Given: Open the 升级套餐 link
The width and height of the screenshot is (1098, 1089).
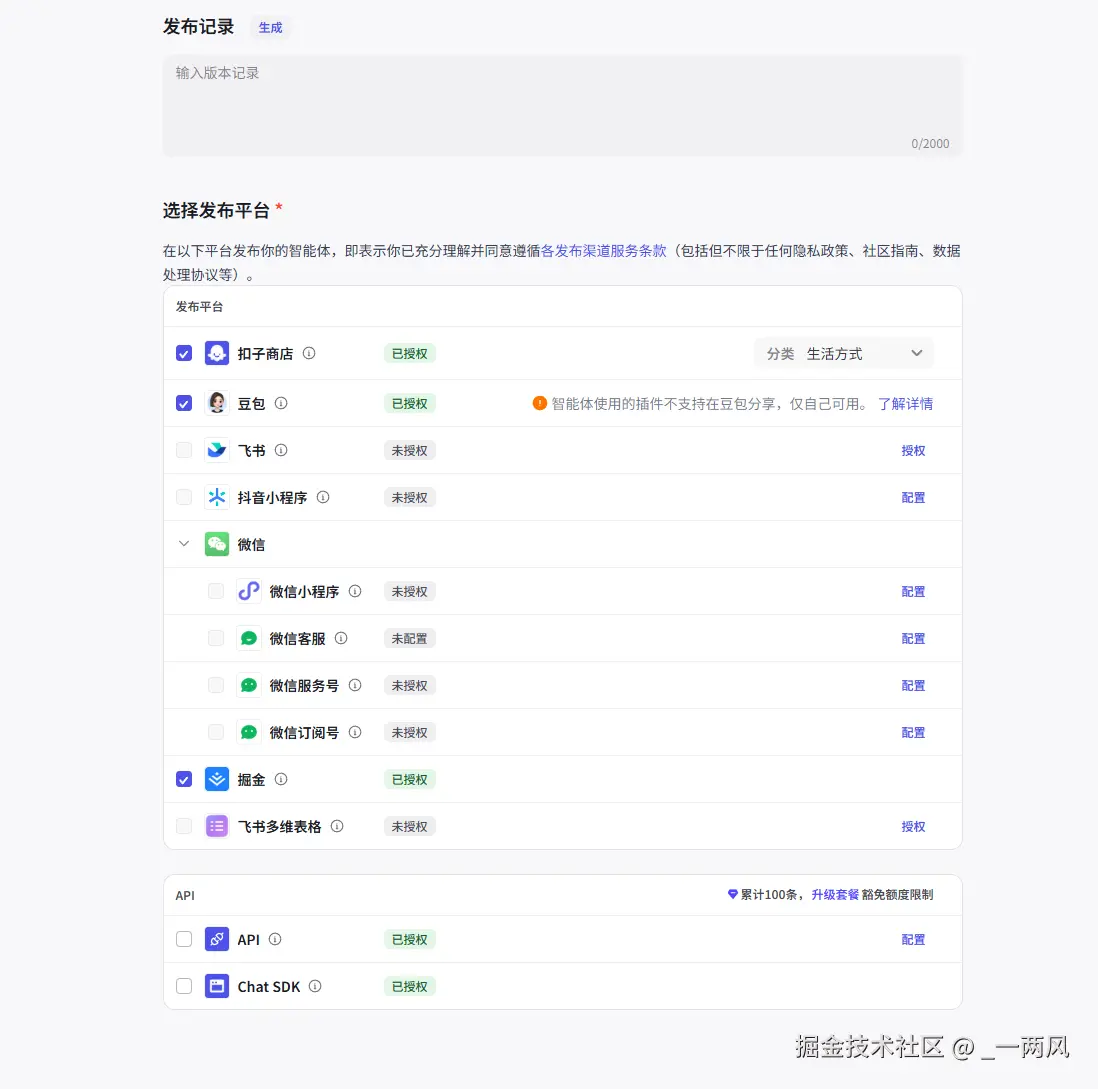Looking at the screenshot, I should (835, 894).
